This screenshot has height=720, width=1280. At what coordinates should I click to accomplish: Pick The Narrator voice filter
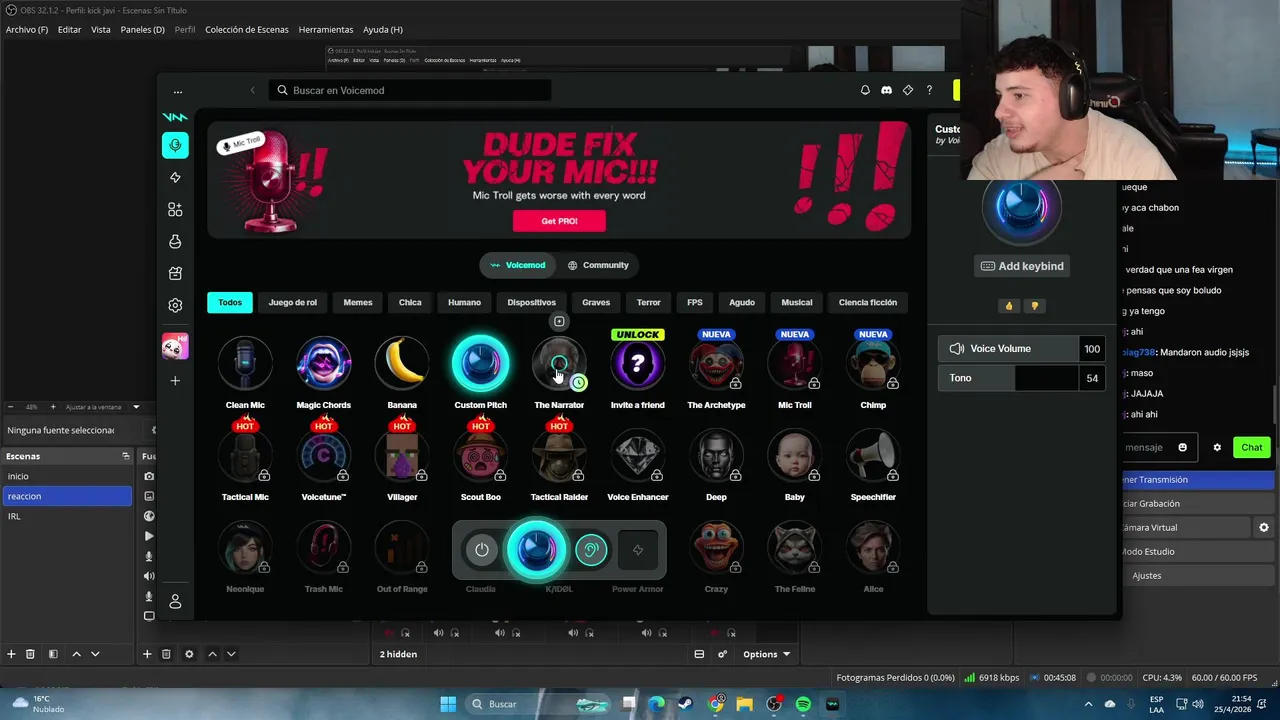559,363
